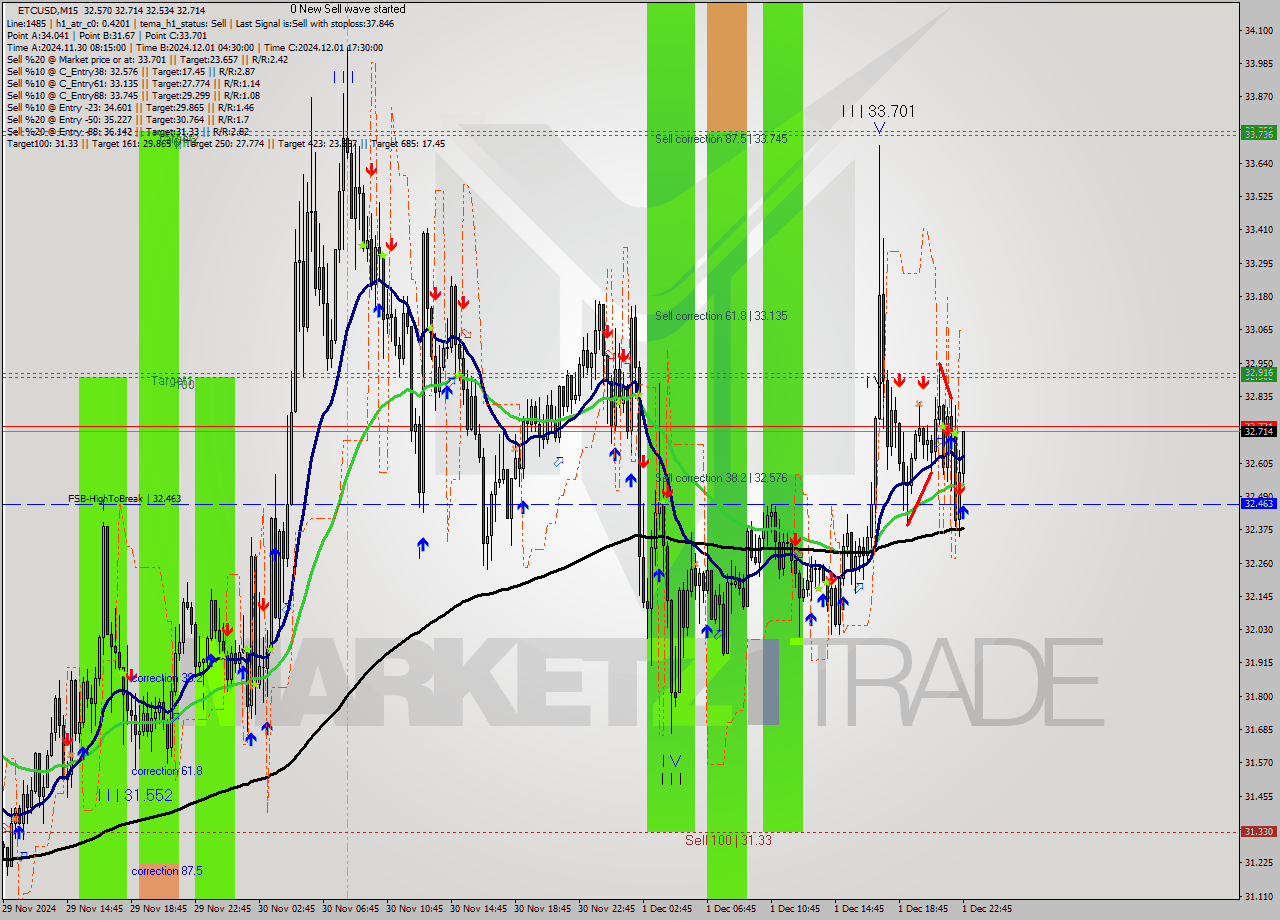Screen dimensions: 1280x920
Task: Click the 'I I I 31.552' wave label
Action: point(134,796)
